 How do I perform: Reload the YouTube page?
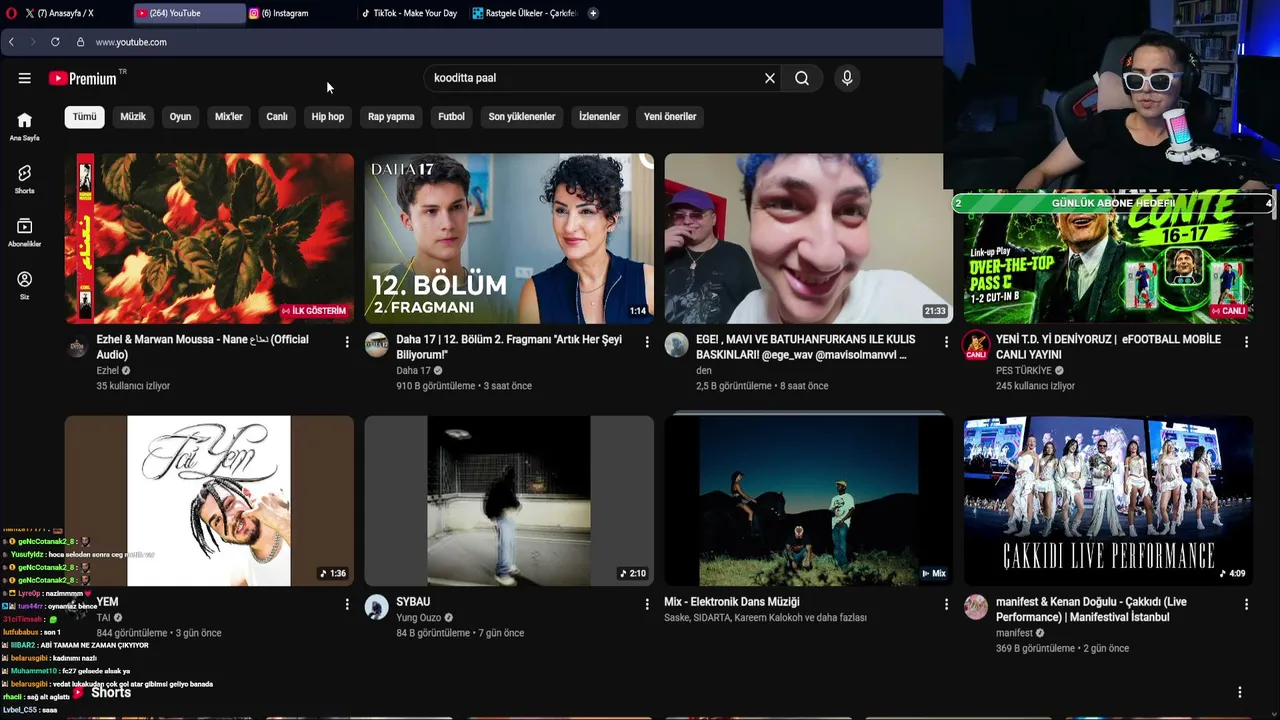coord(55,42)
